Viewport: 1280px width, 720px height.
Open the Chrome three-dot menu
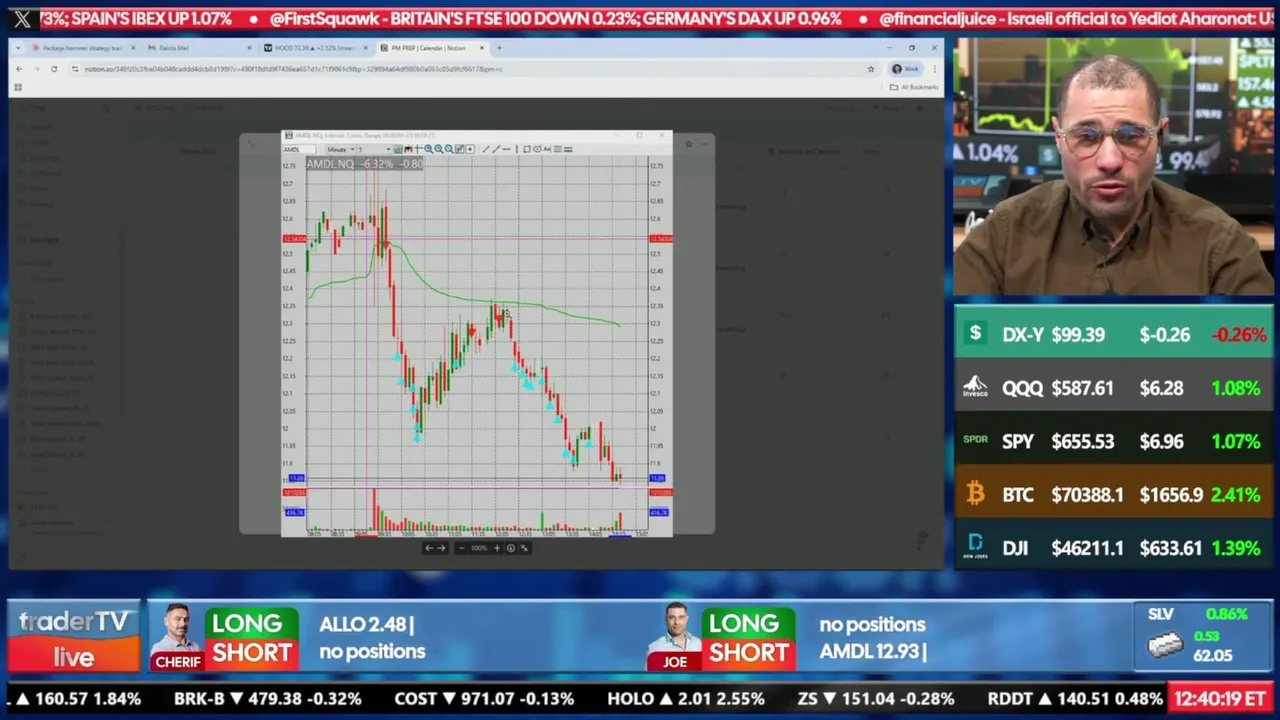click(x=934, y=69)
